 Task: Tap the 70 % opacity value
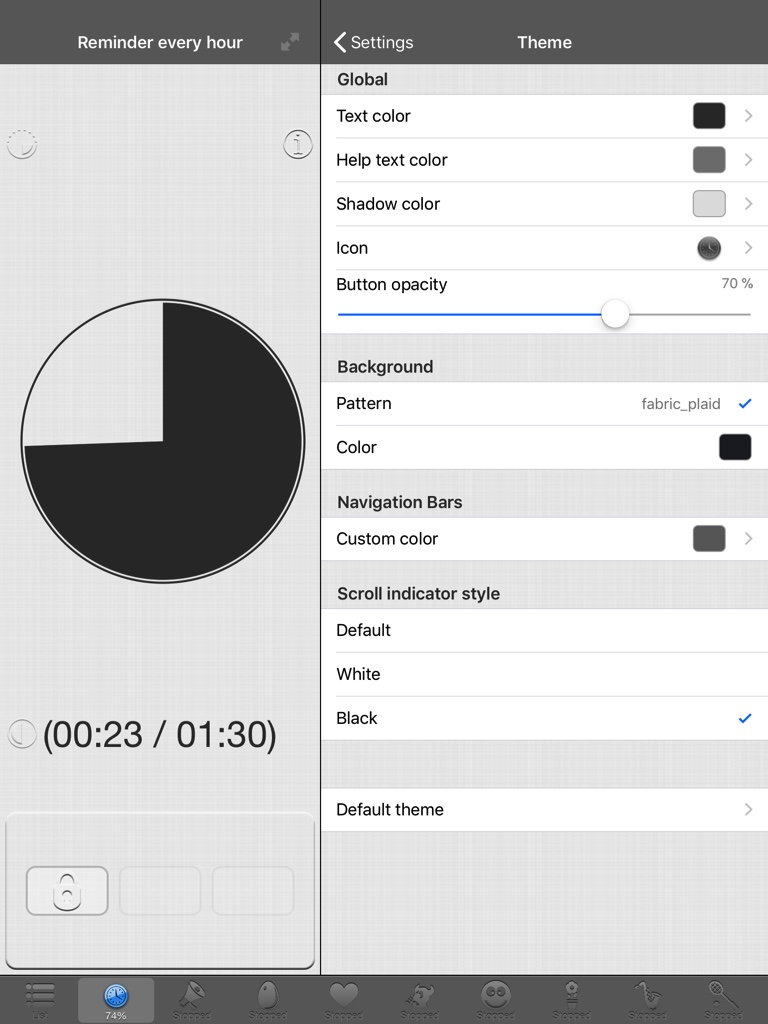[737, 283]
